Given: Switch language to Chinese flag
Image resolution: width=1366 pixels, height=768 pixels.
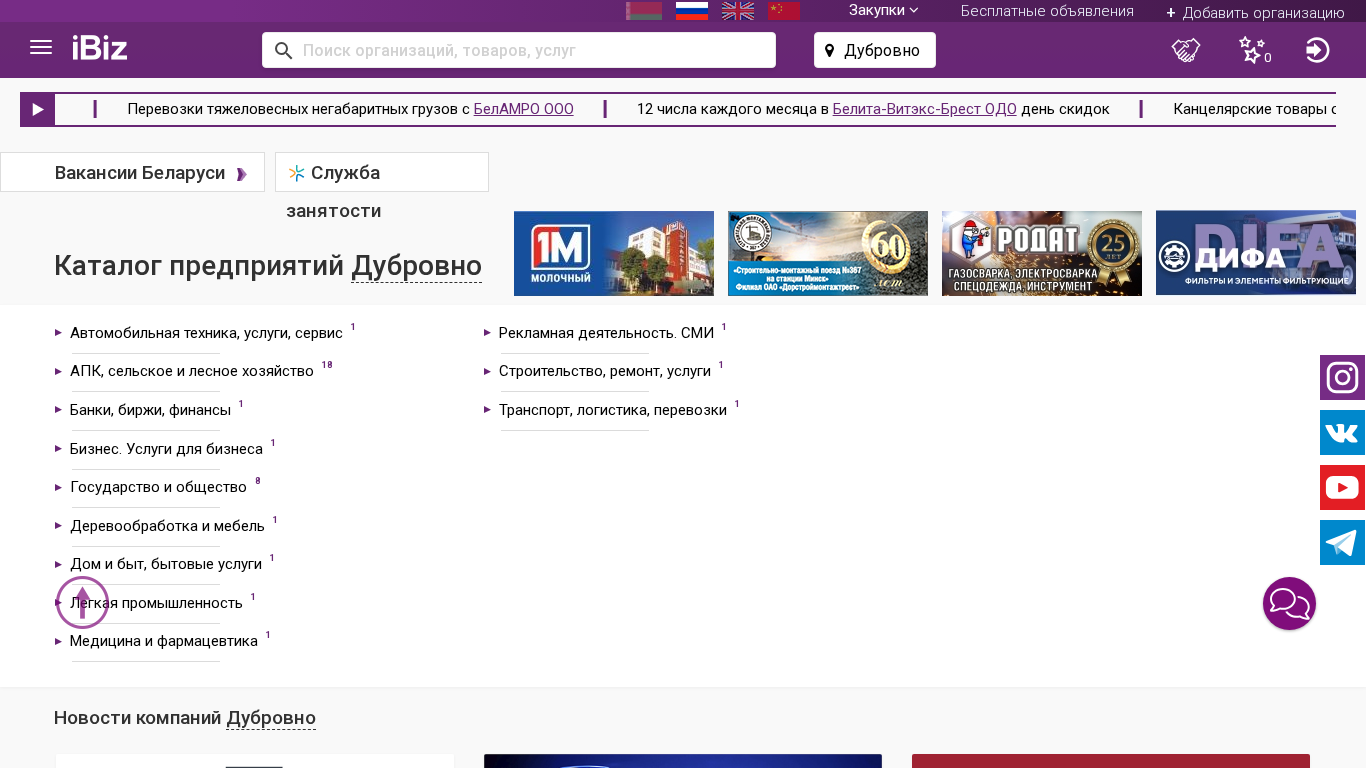Looking at the screenshot, I should 784,11.
